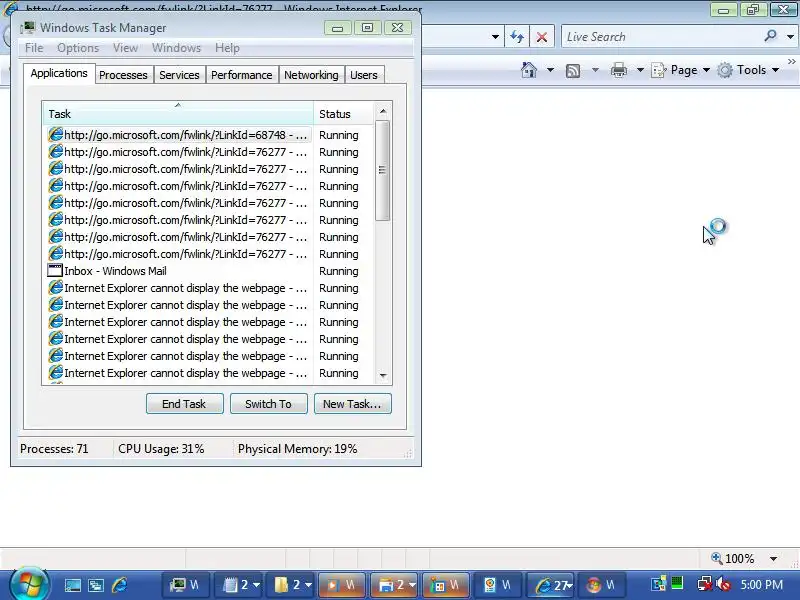Click the Task Manager title bar icon
Screen dimensions: 800x600
28,28
